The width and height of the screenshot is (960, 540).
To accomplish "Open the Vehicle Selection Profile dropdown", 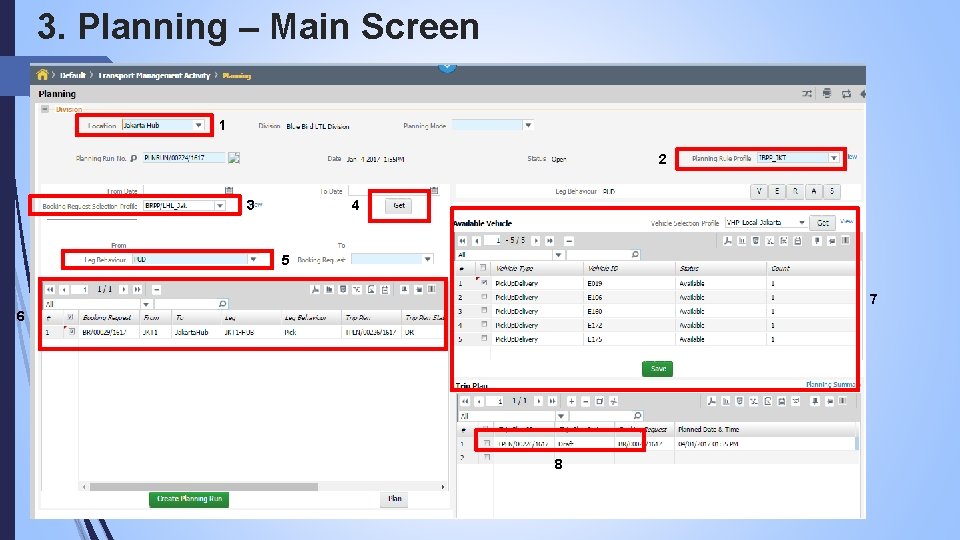I will 801,222.
